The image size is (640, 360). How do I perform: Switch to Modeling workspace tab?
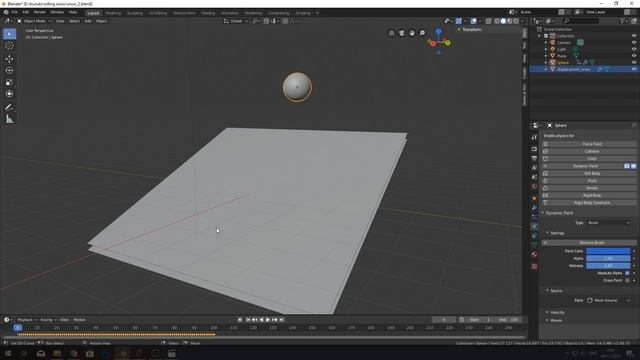[x=113, y=13]
